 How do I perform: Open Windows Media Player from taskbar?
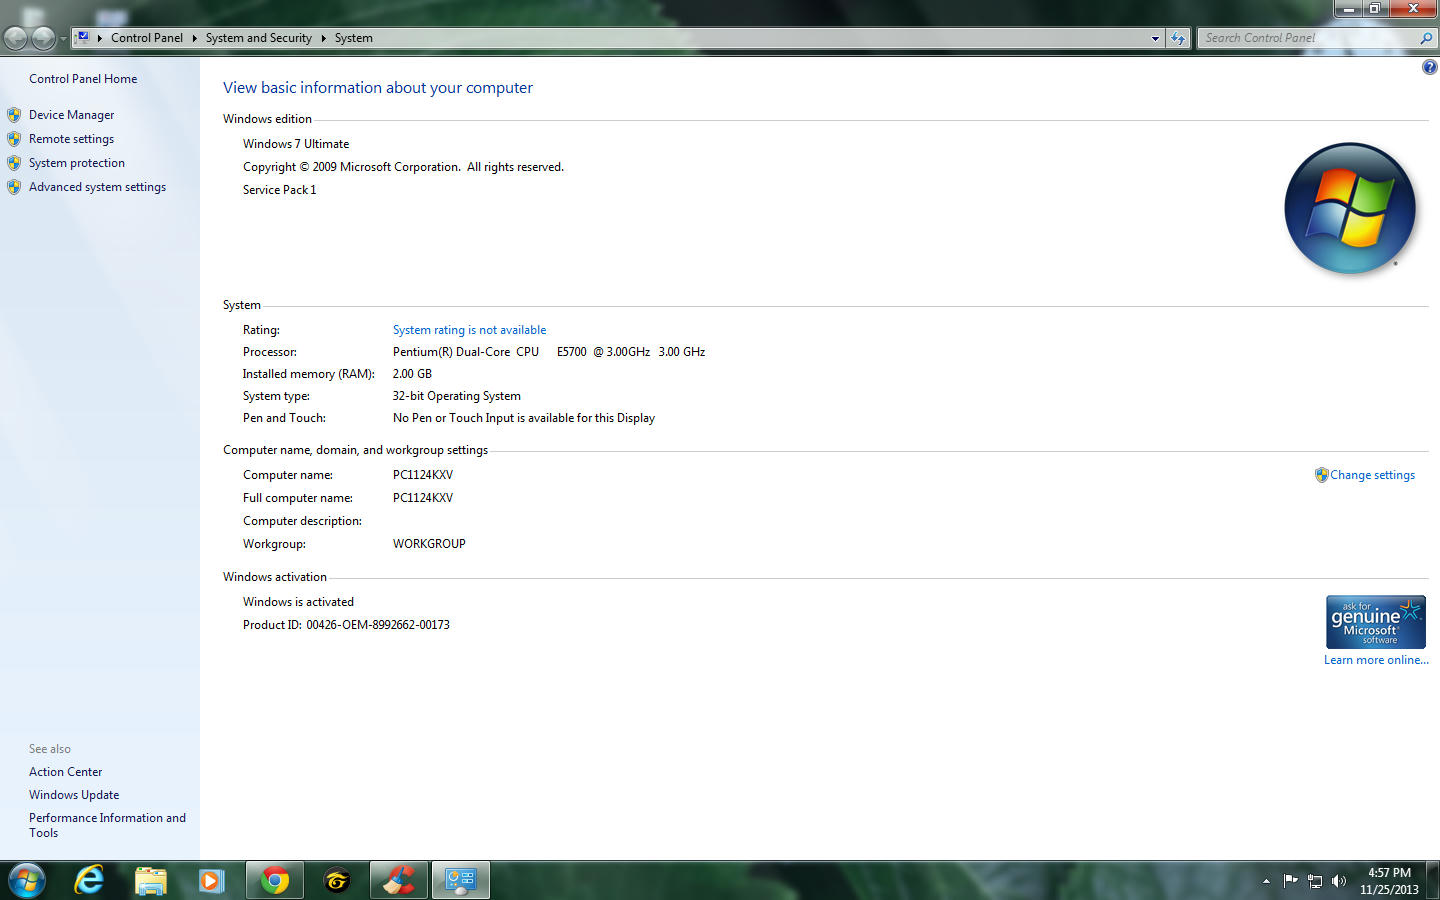211,880
